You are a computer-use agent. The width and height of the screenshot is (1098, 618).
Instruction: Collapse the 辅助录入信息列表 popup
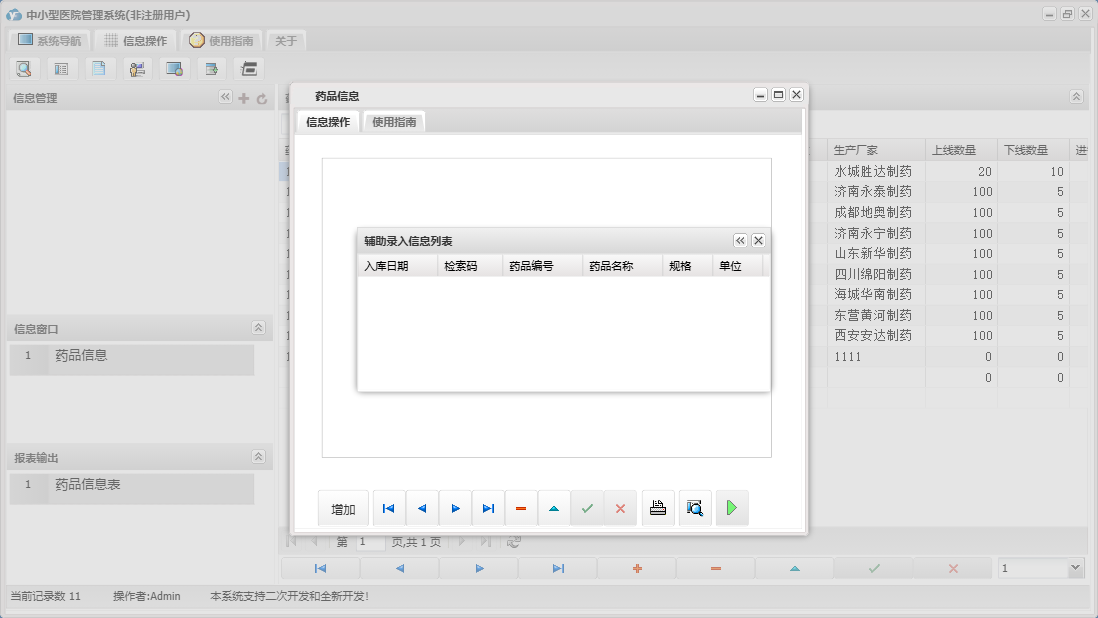pos(740,241)
